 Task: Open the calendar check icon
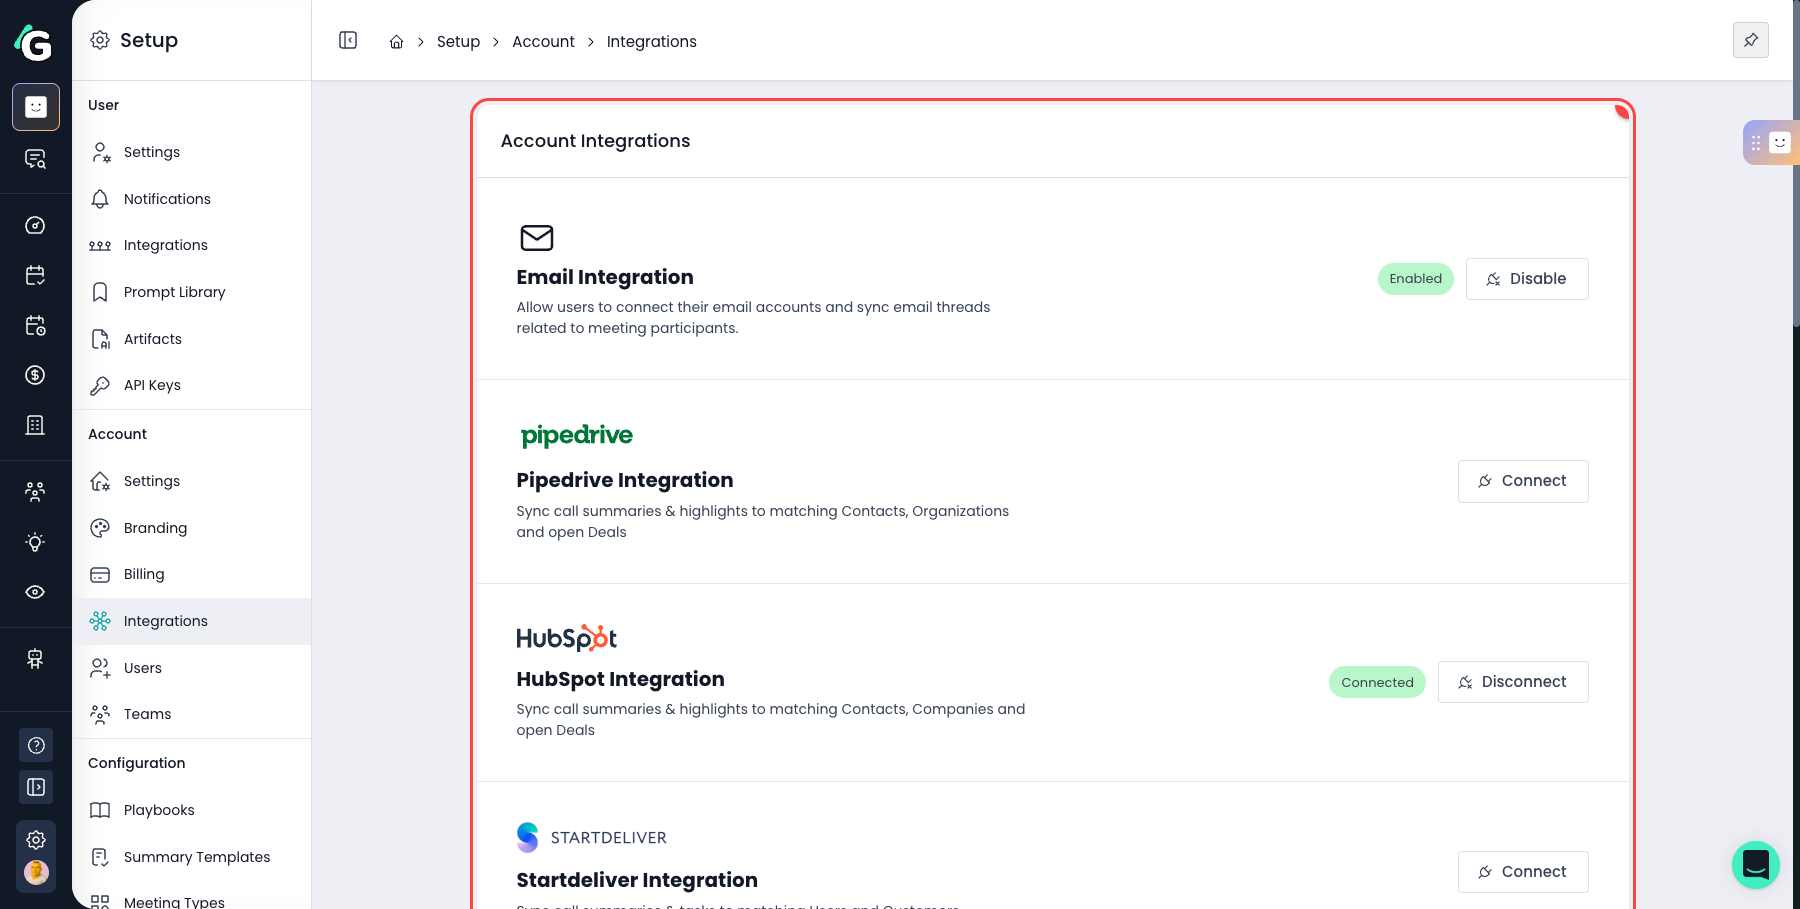36,275
